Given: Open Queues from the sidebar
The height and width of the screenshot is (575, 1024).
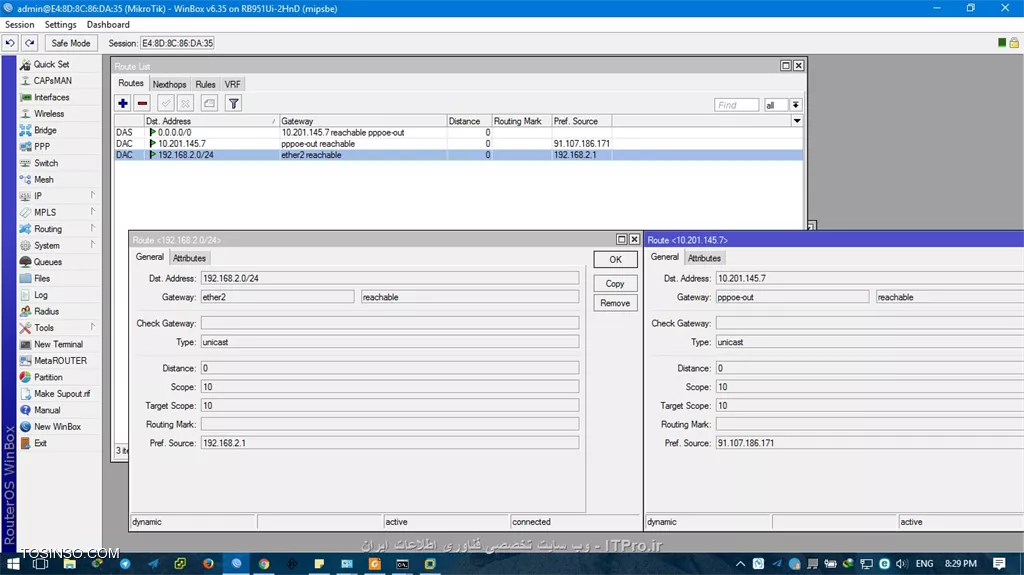Looking at the screenshot, I should [x=48, y=262].
